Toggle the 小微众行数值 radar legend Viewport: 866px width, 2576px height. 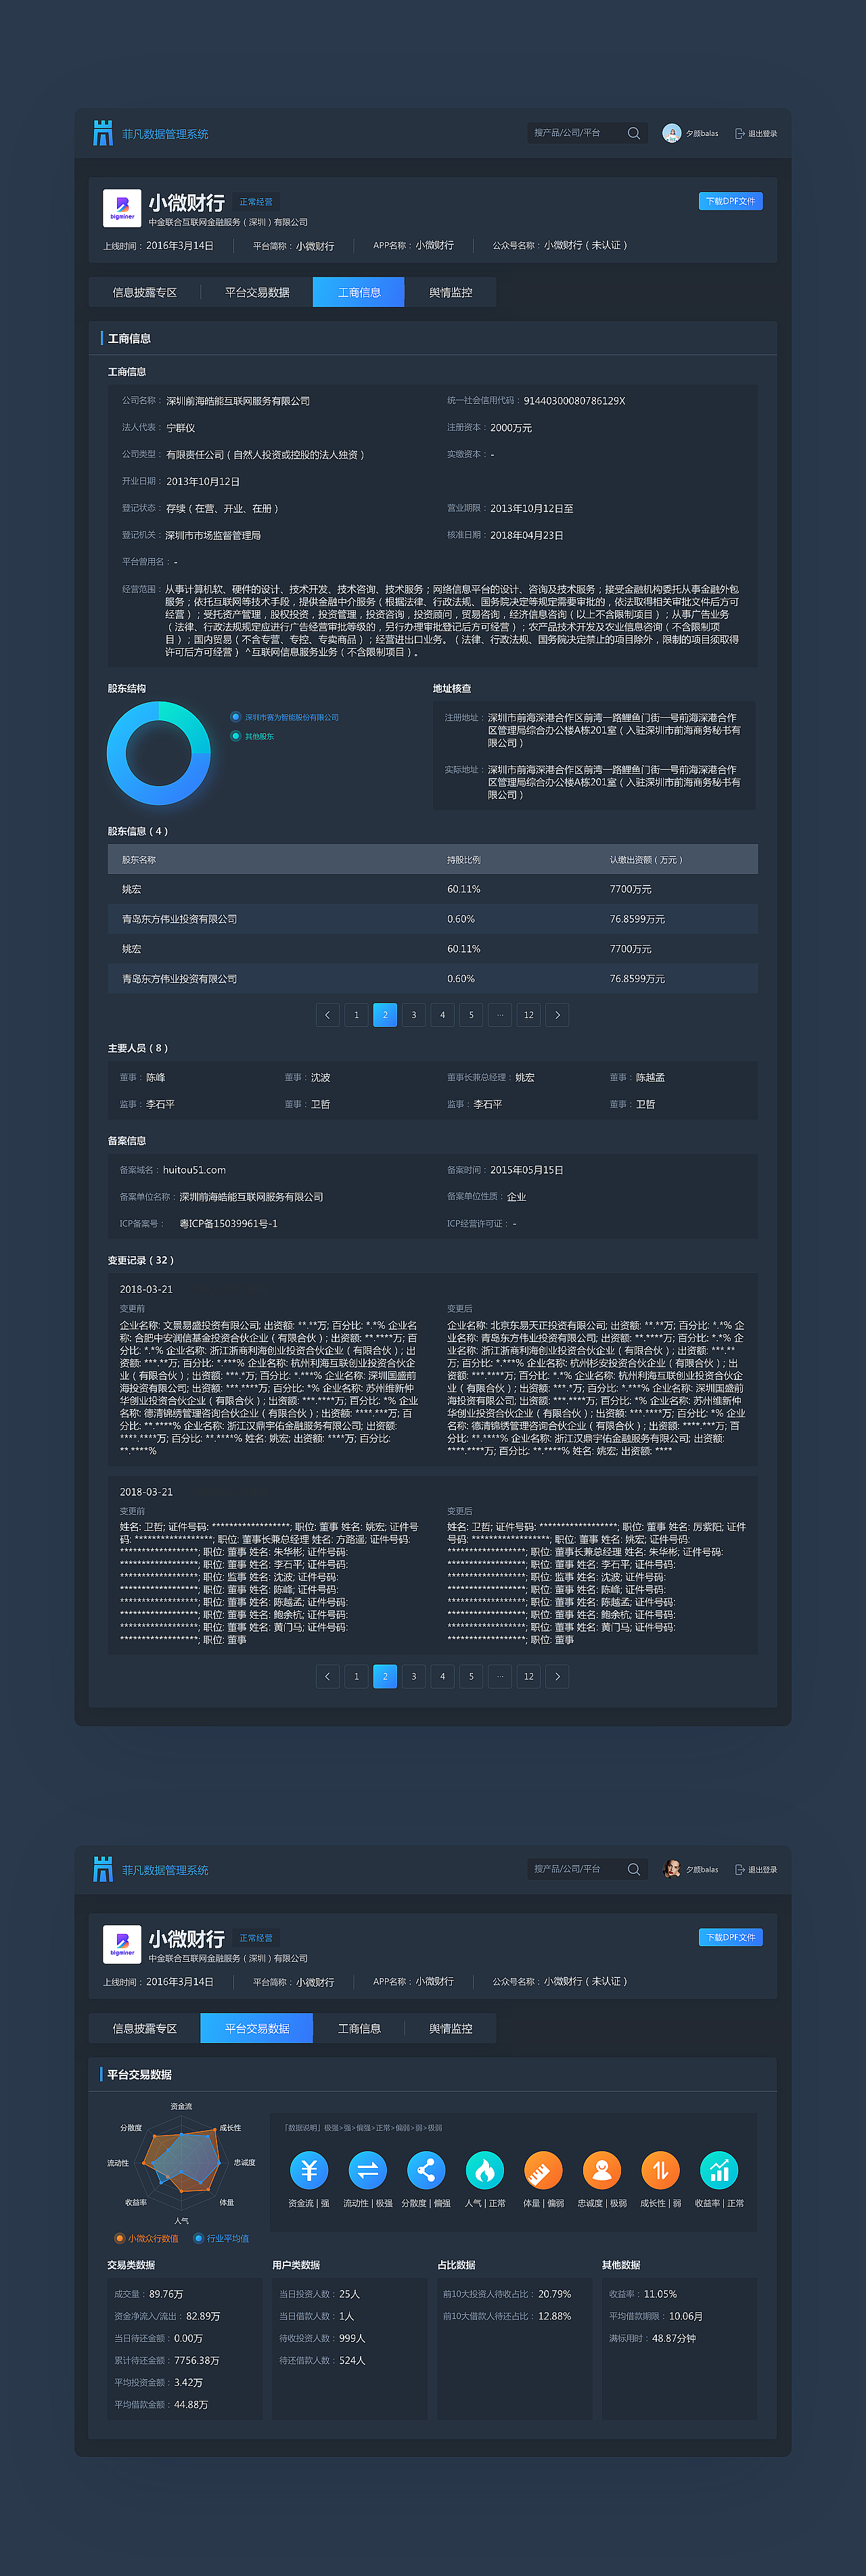tap(147, 2238)
